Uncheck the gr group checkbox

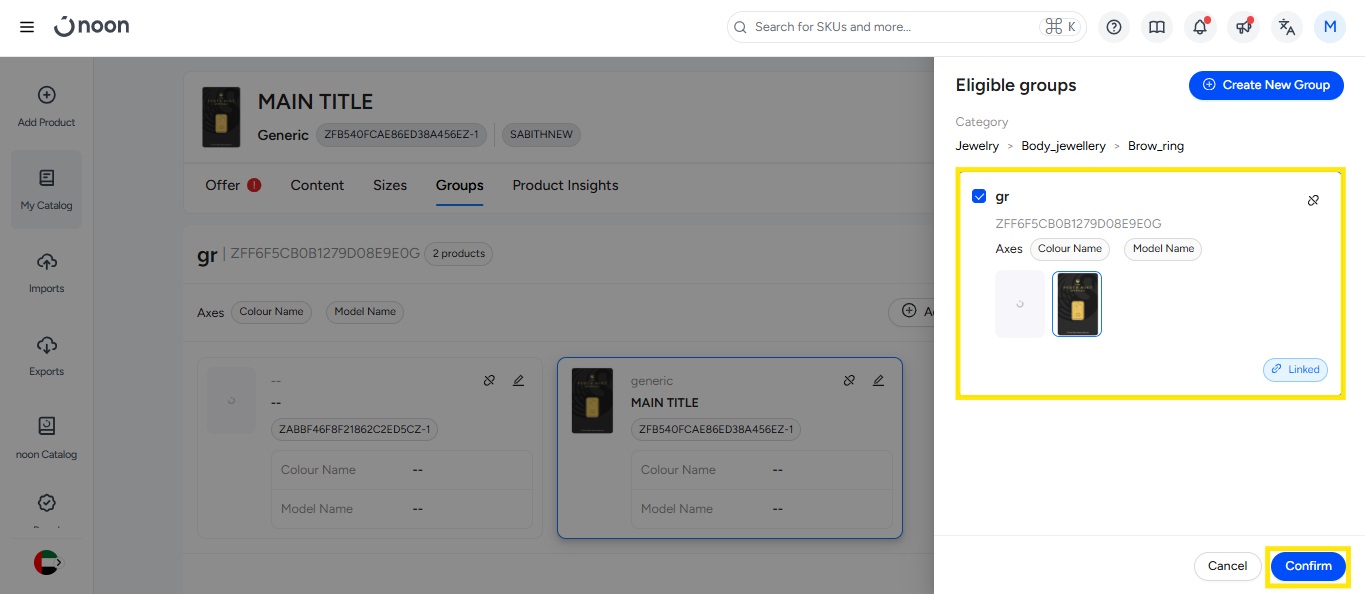pos(979,197)
